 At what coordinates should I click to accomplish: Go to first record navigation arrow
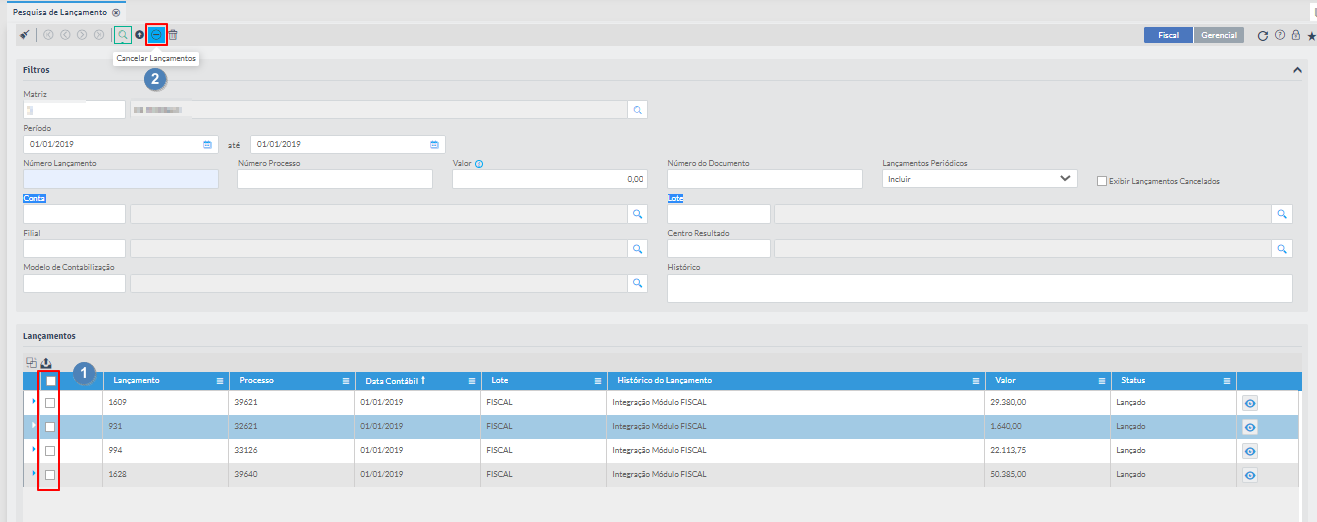pos(48,35)
